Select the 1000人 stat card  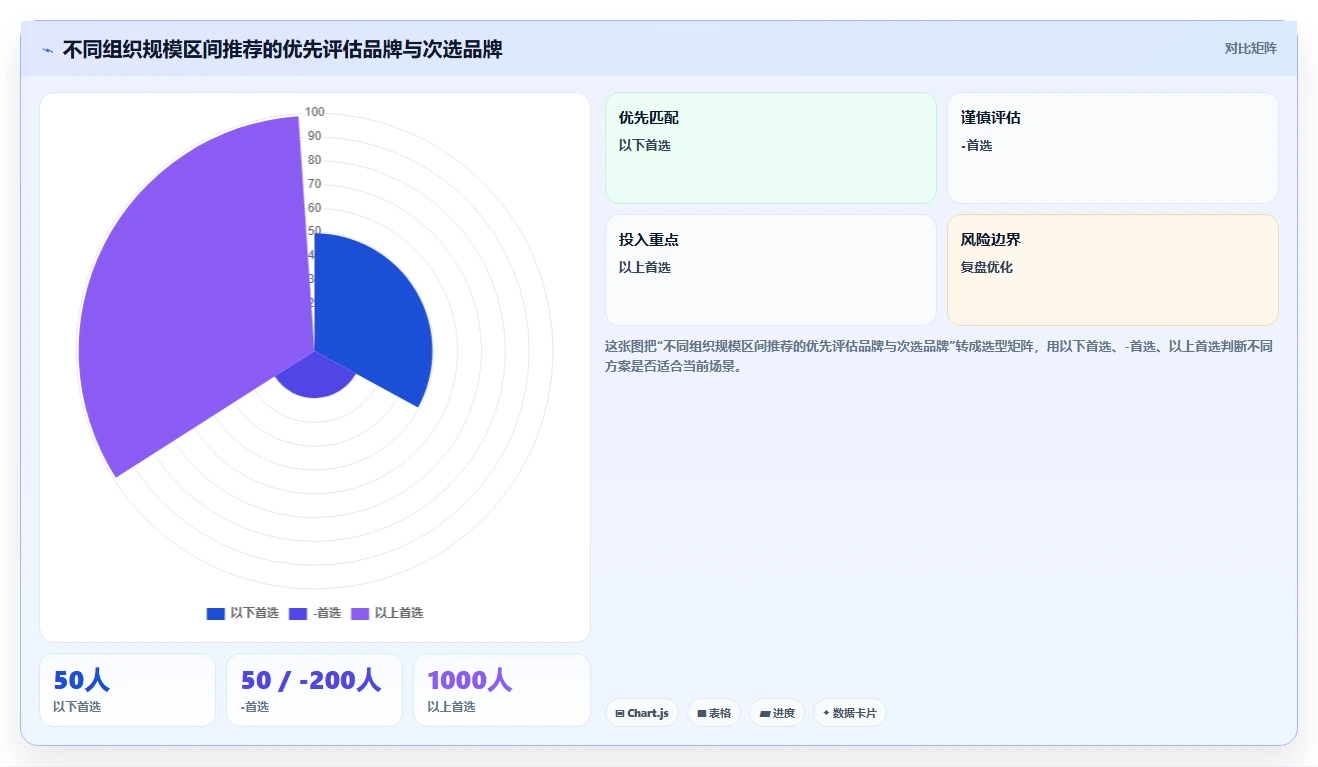[502, 690]
